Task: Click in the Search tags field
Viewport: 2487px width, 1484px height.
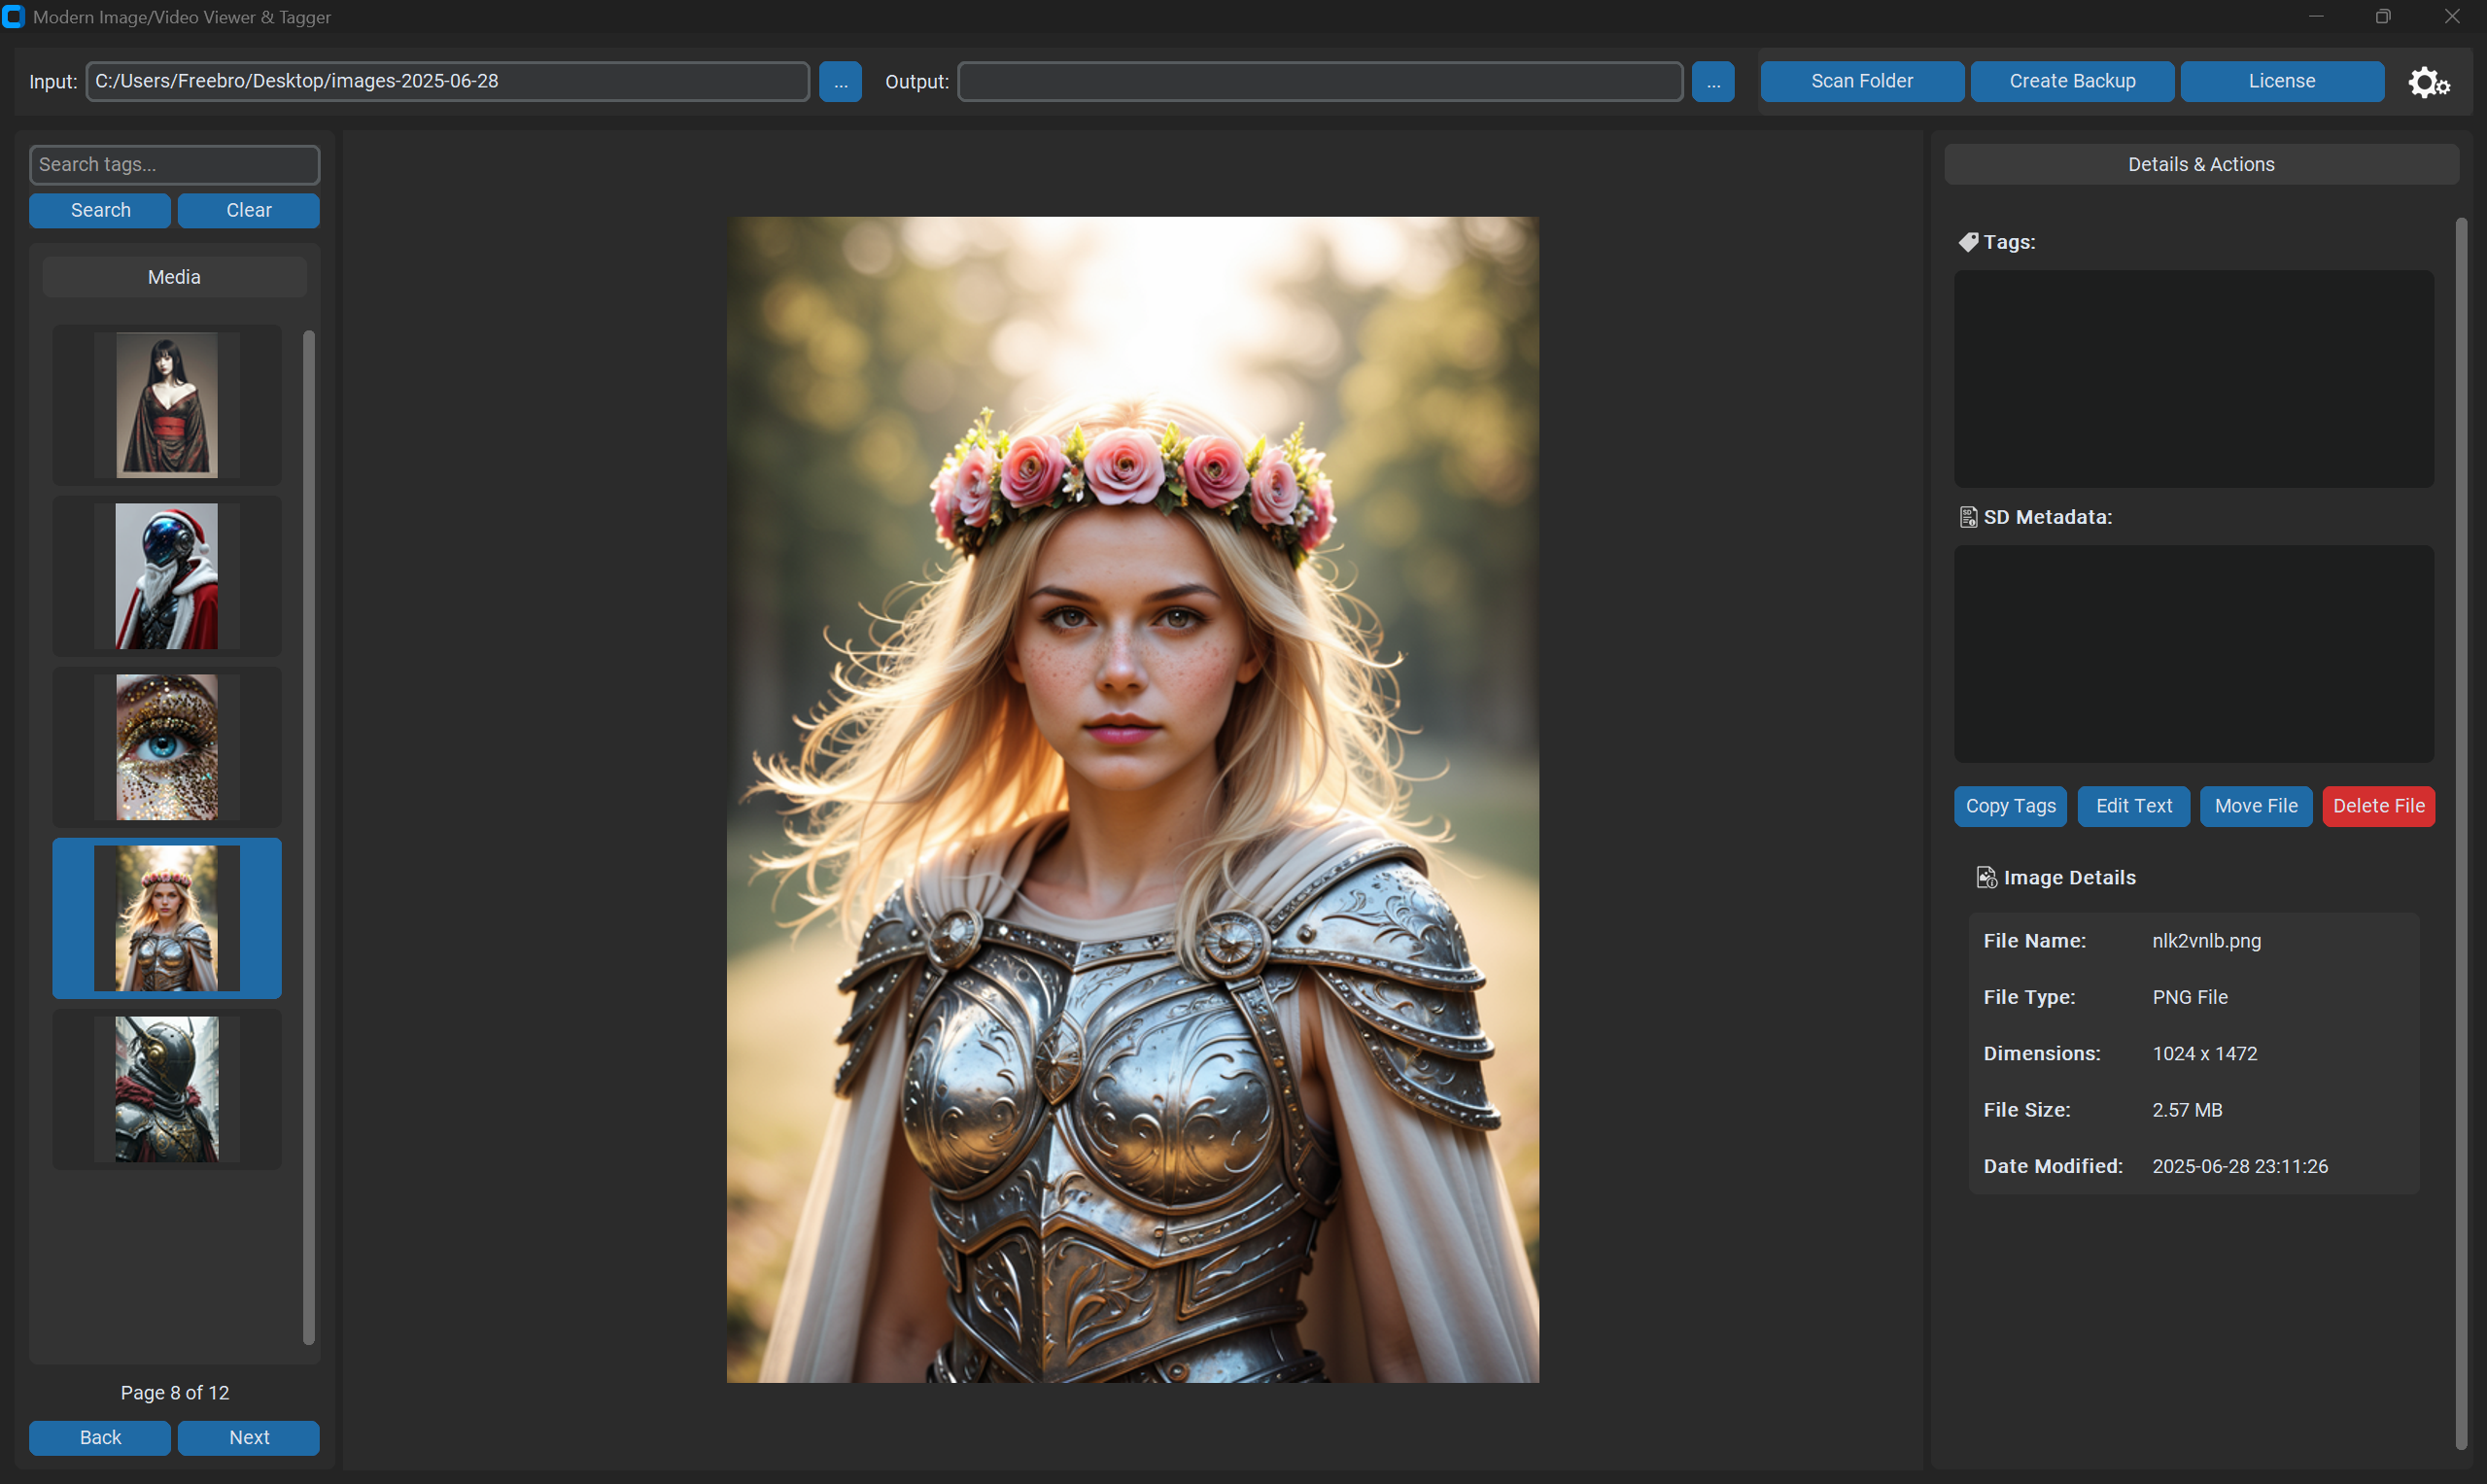Action: (x=174, y=164)
